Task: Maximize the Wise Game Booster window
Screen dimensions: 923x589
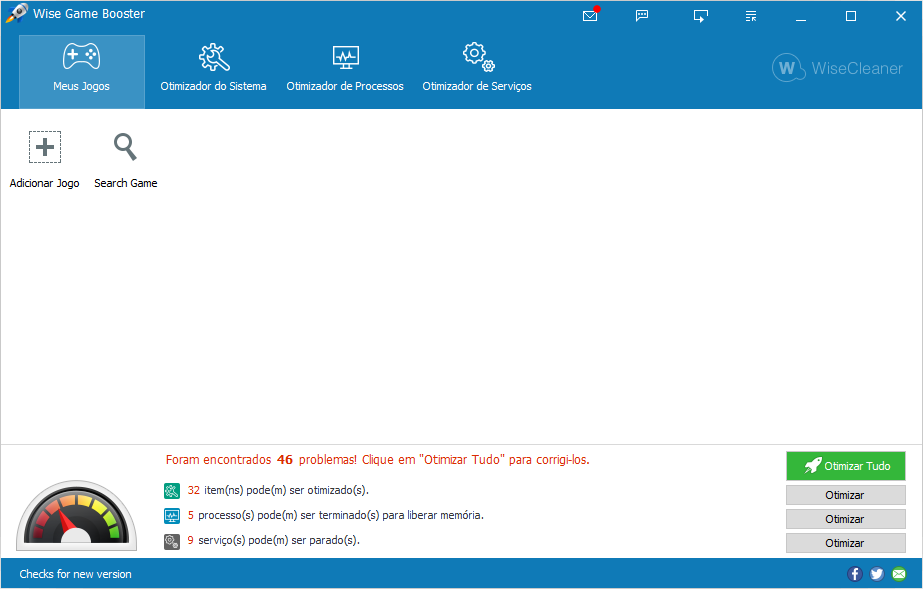Action: 851,16
